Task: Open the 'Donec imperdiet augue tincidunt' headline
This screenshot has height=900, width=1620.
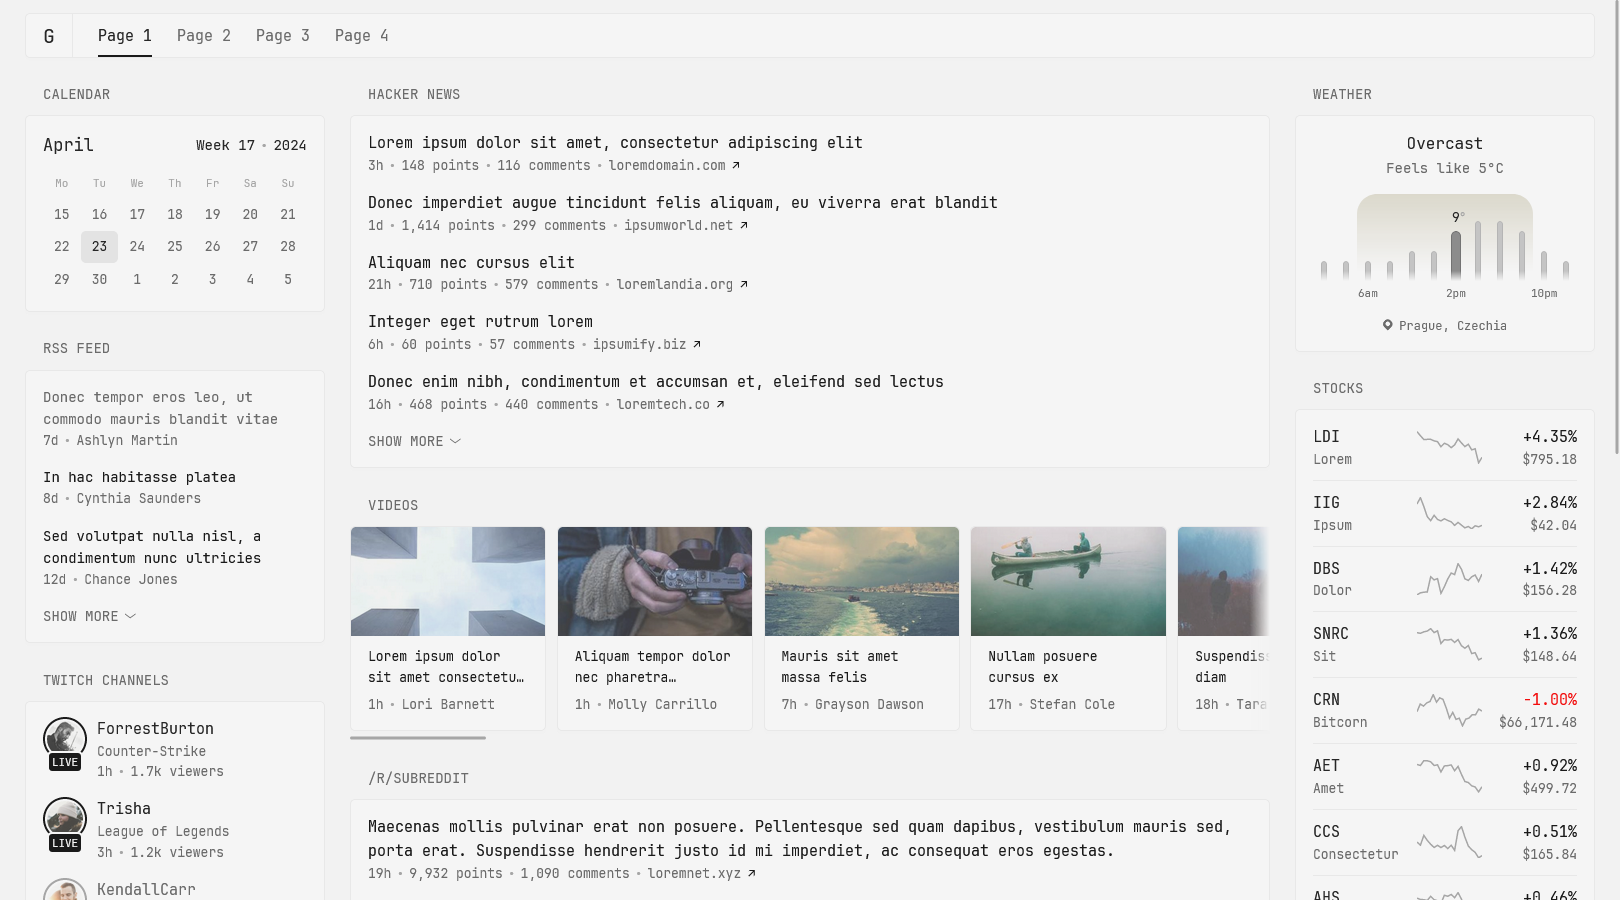Action: [x=682, y=202]
